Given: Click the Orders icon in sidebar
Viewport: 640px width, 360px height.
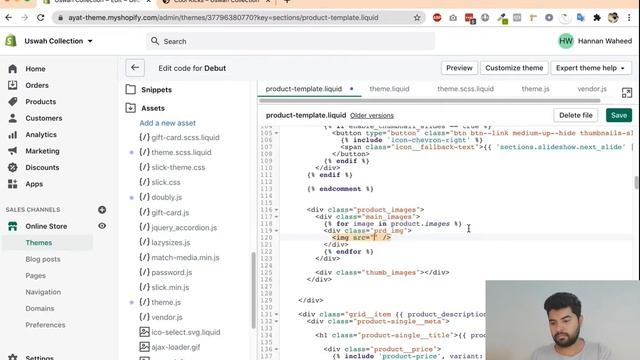Looking at the screenshot, I should click(13, 85).
